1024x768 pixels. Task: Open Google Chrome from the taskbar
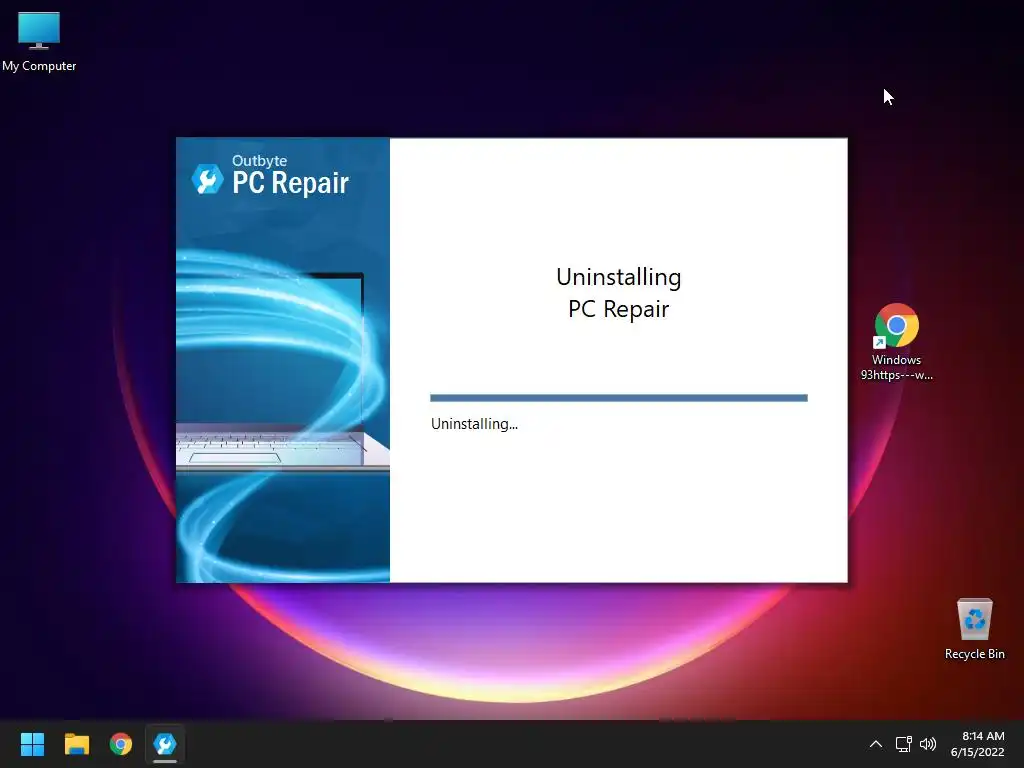click(x=121, y=744)
